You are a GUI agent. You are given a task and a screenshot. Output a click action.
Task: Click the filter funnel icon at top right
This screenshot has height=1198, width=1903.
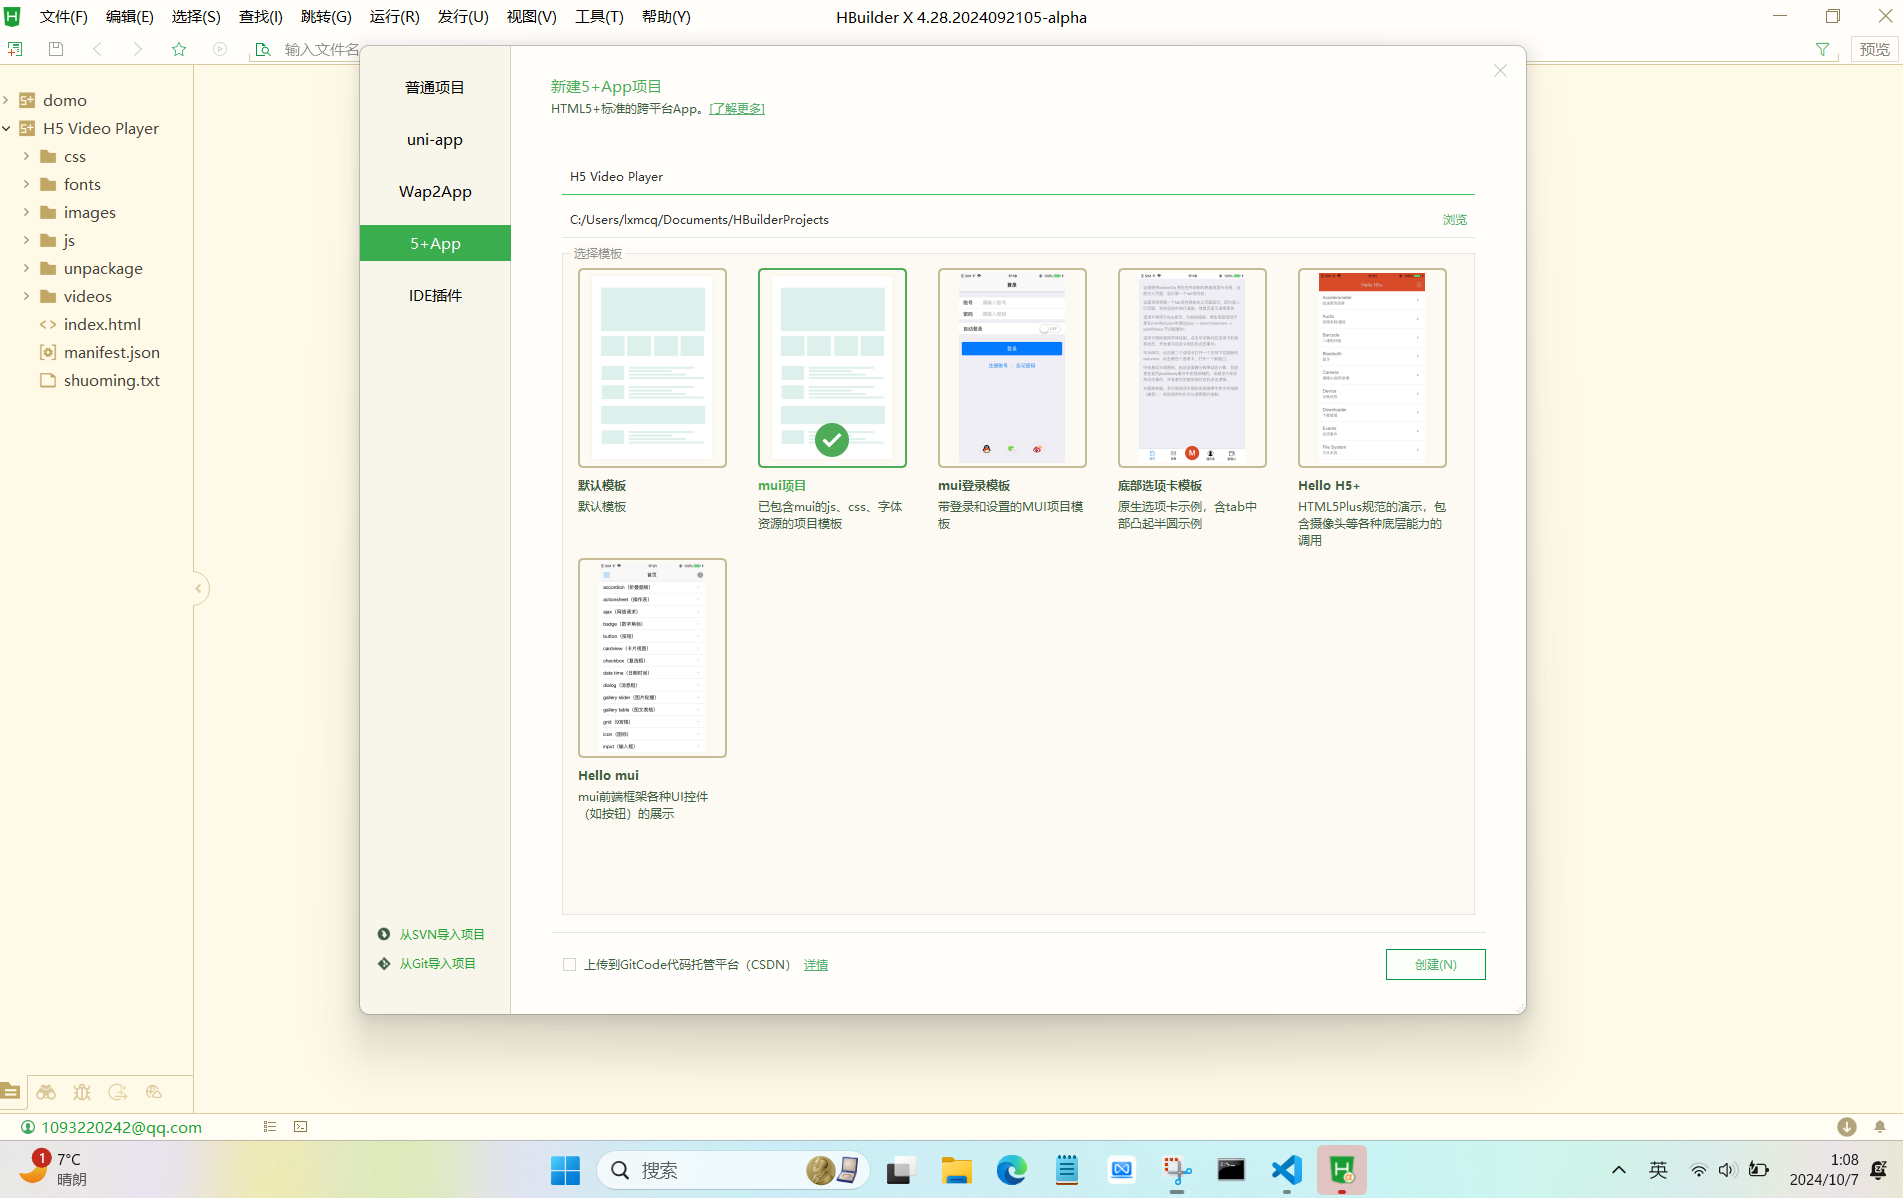tap(1822, 49)
